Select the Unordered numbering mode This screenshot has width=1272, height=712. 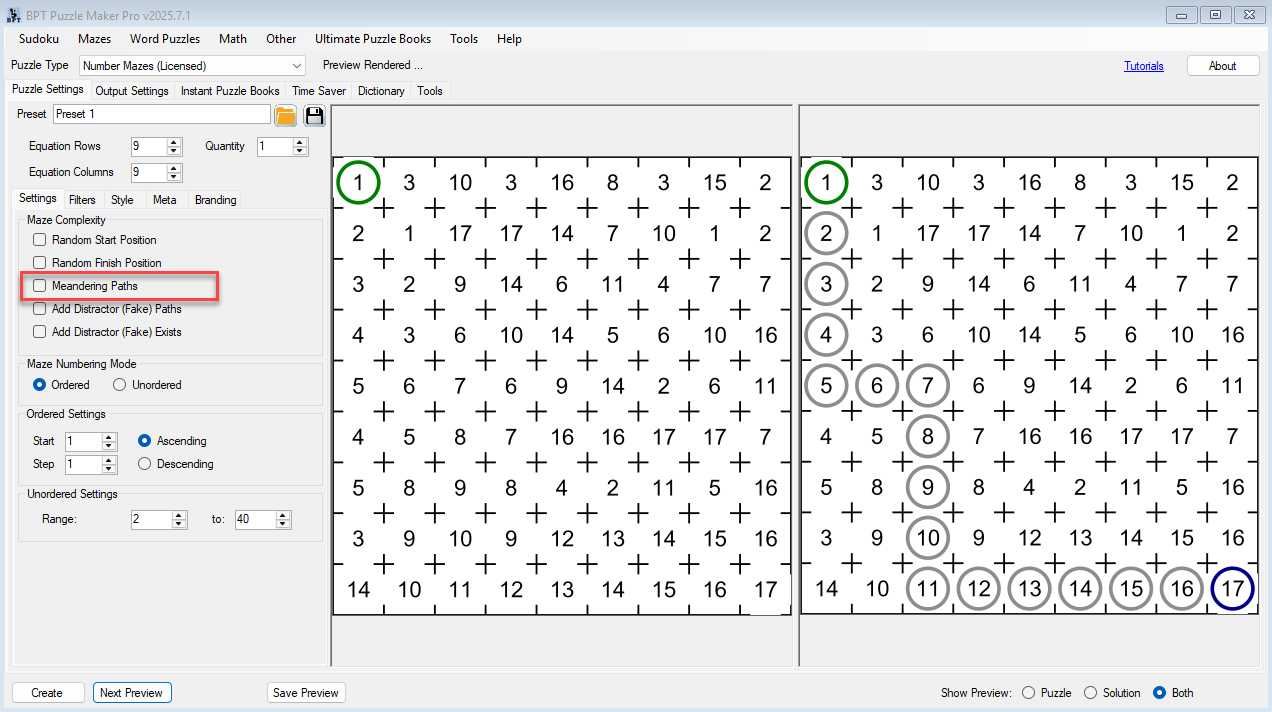point(120,385)
